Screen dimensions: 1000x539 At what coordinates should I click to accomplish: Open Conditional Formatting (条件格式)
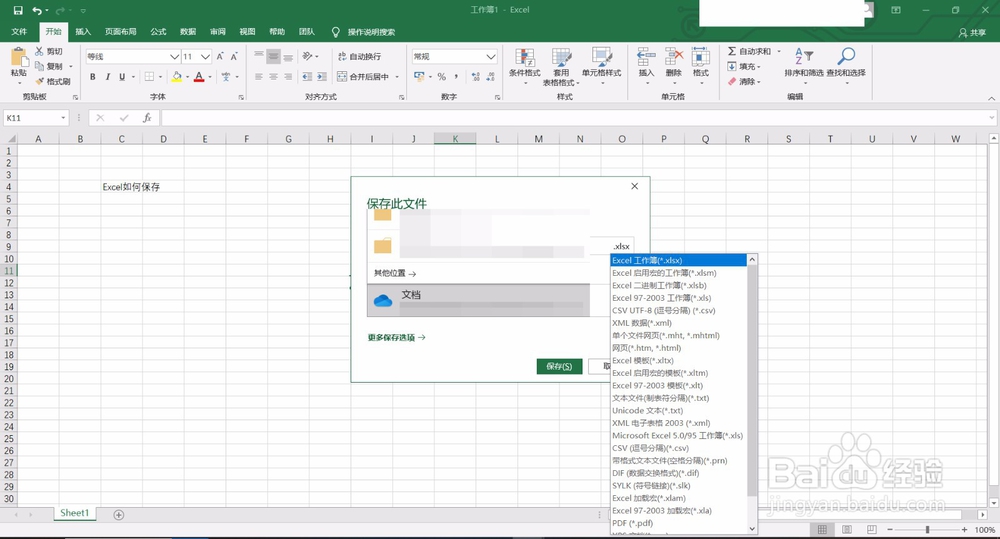(525, 66)
